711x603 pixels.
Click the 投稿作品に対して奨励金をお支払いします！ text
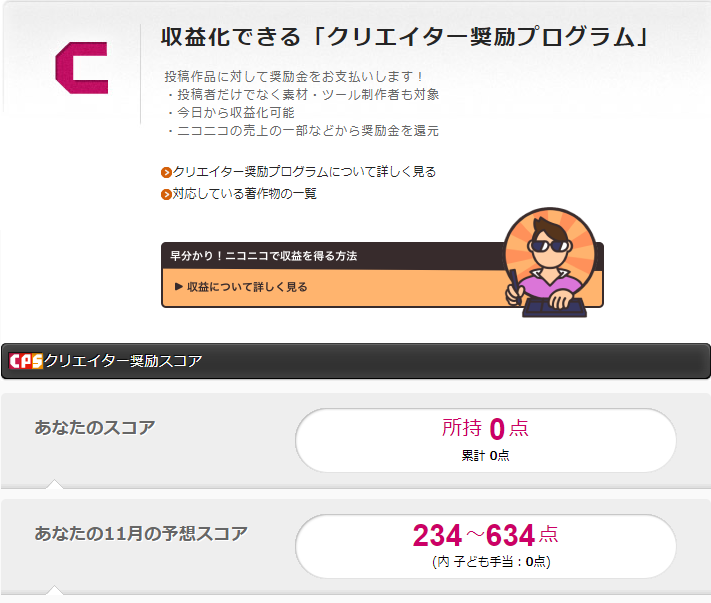(x=295, y=77)
